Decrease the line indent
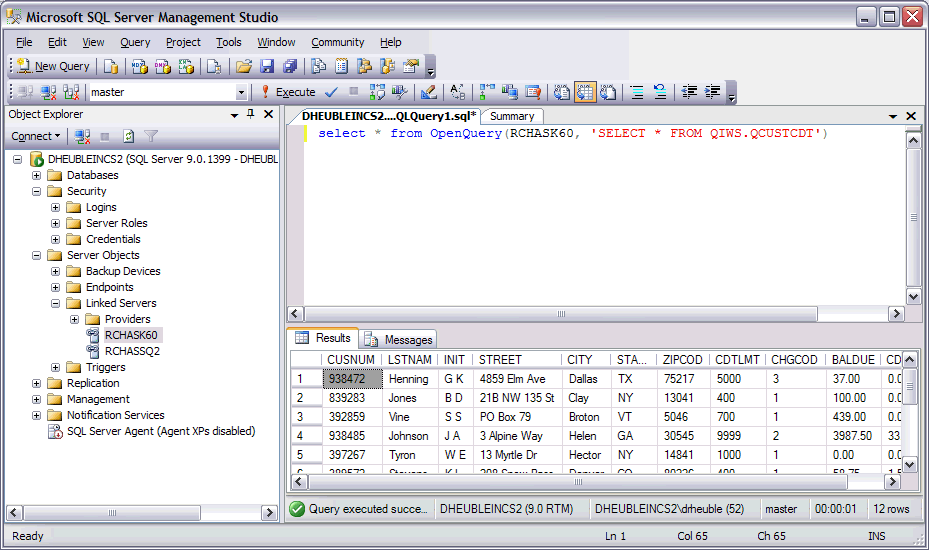Image resolution: width=929 pixels, height=550 pixels. (x=689, y=92)
